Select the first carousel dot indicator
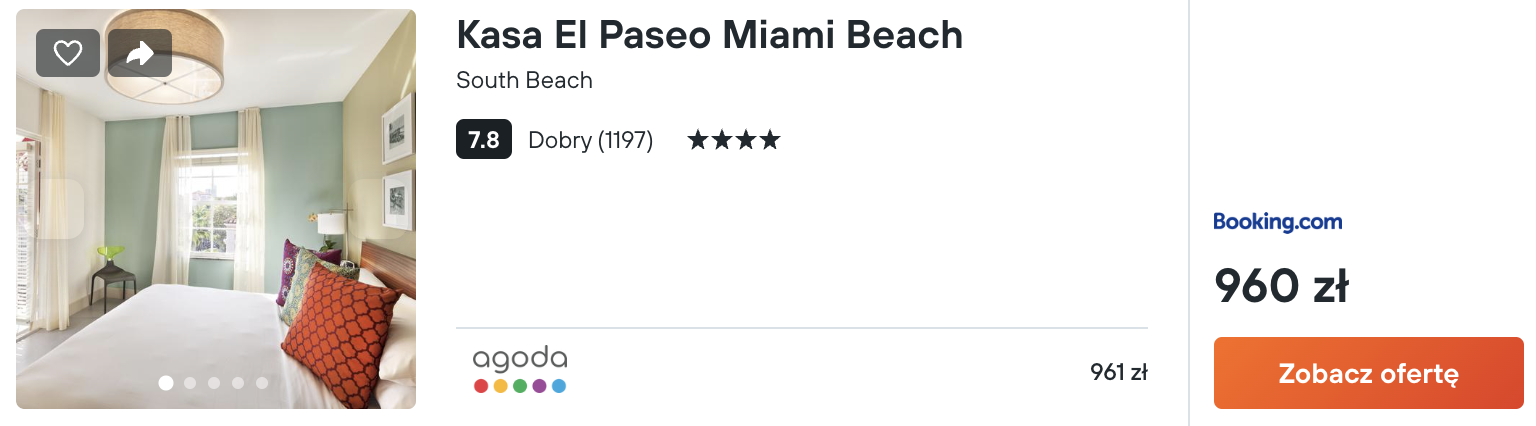1536x426 pixels. pos(166,382)
